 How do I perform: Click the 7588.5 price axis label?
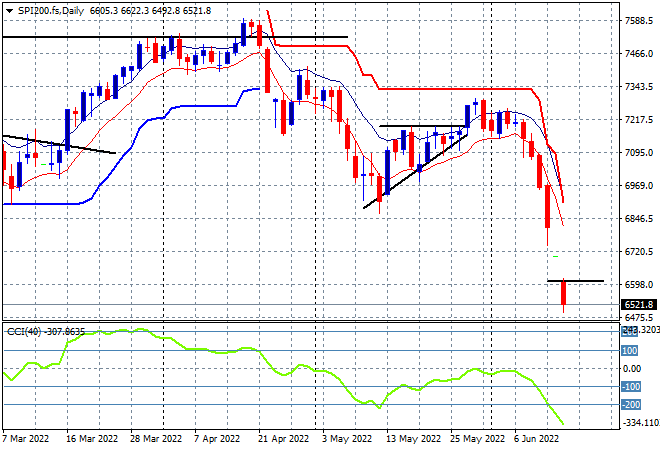point(639,21)
